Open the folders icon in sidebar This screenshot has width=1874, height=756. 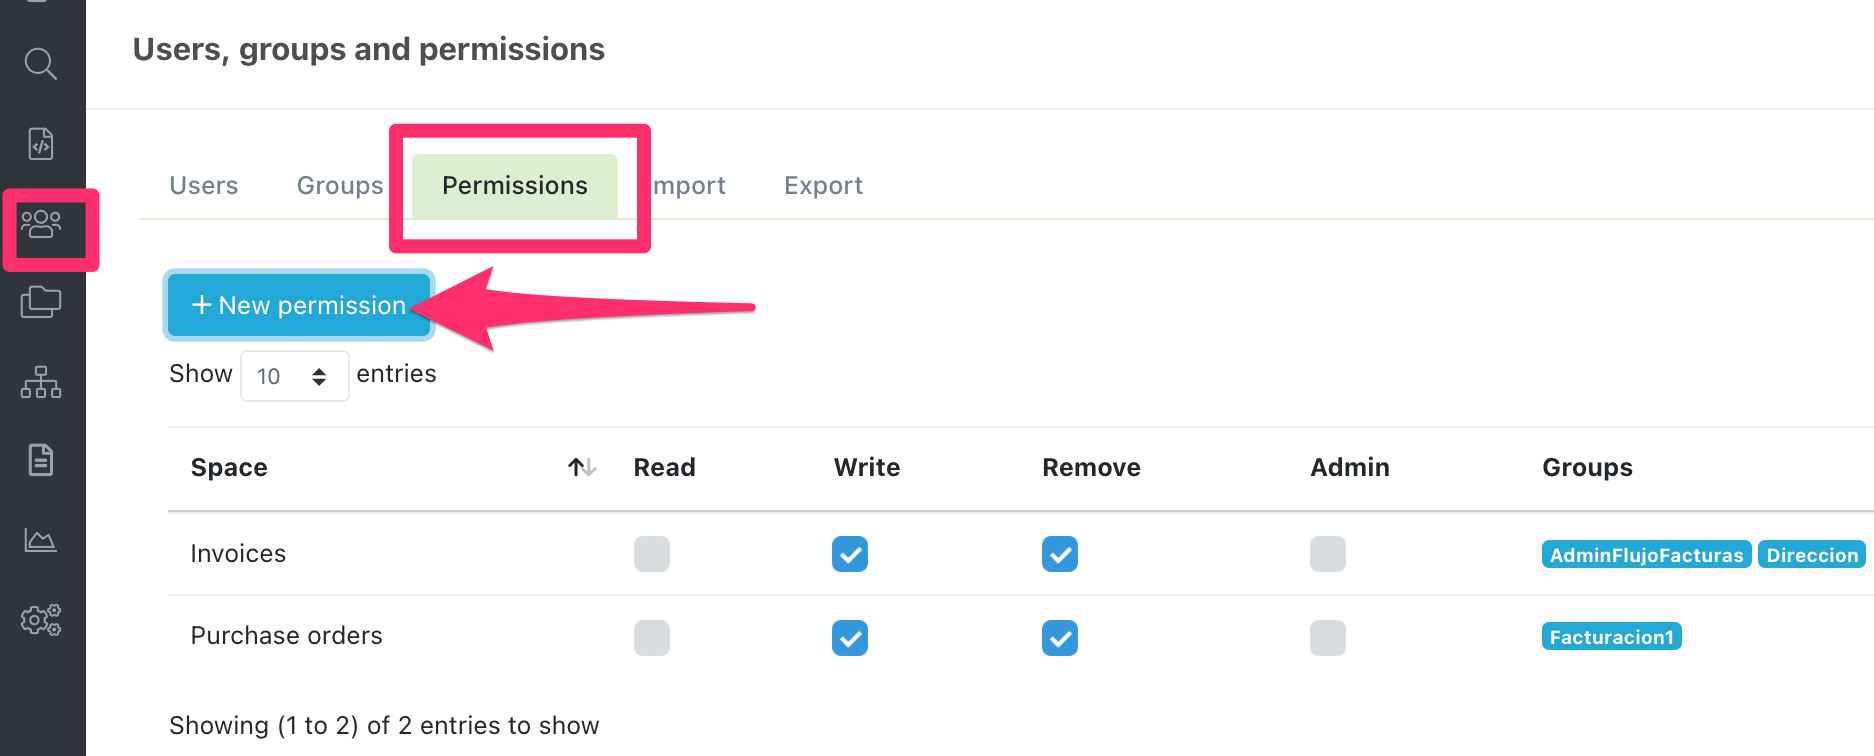click(x=41, y=302)
